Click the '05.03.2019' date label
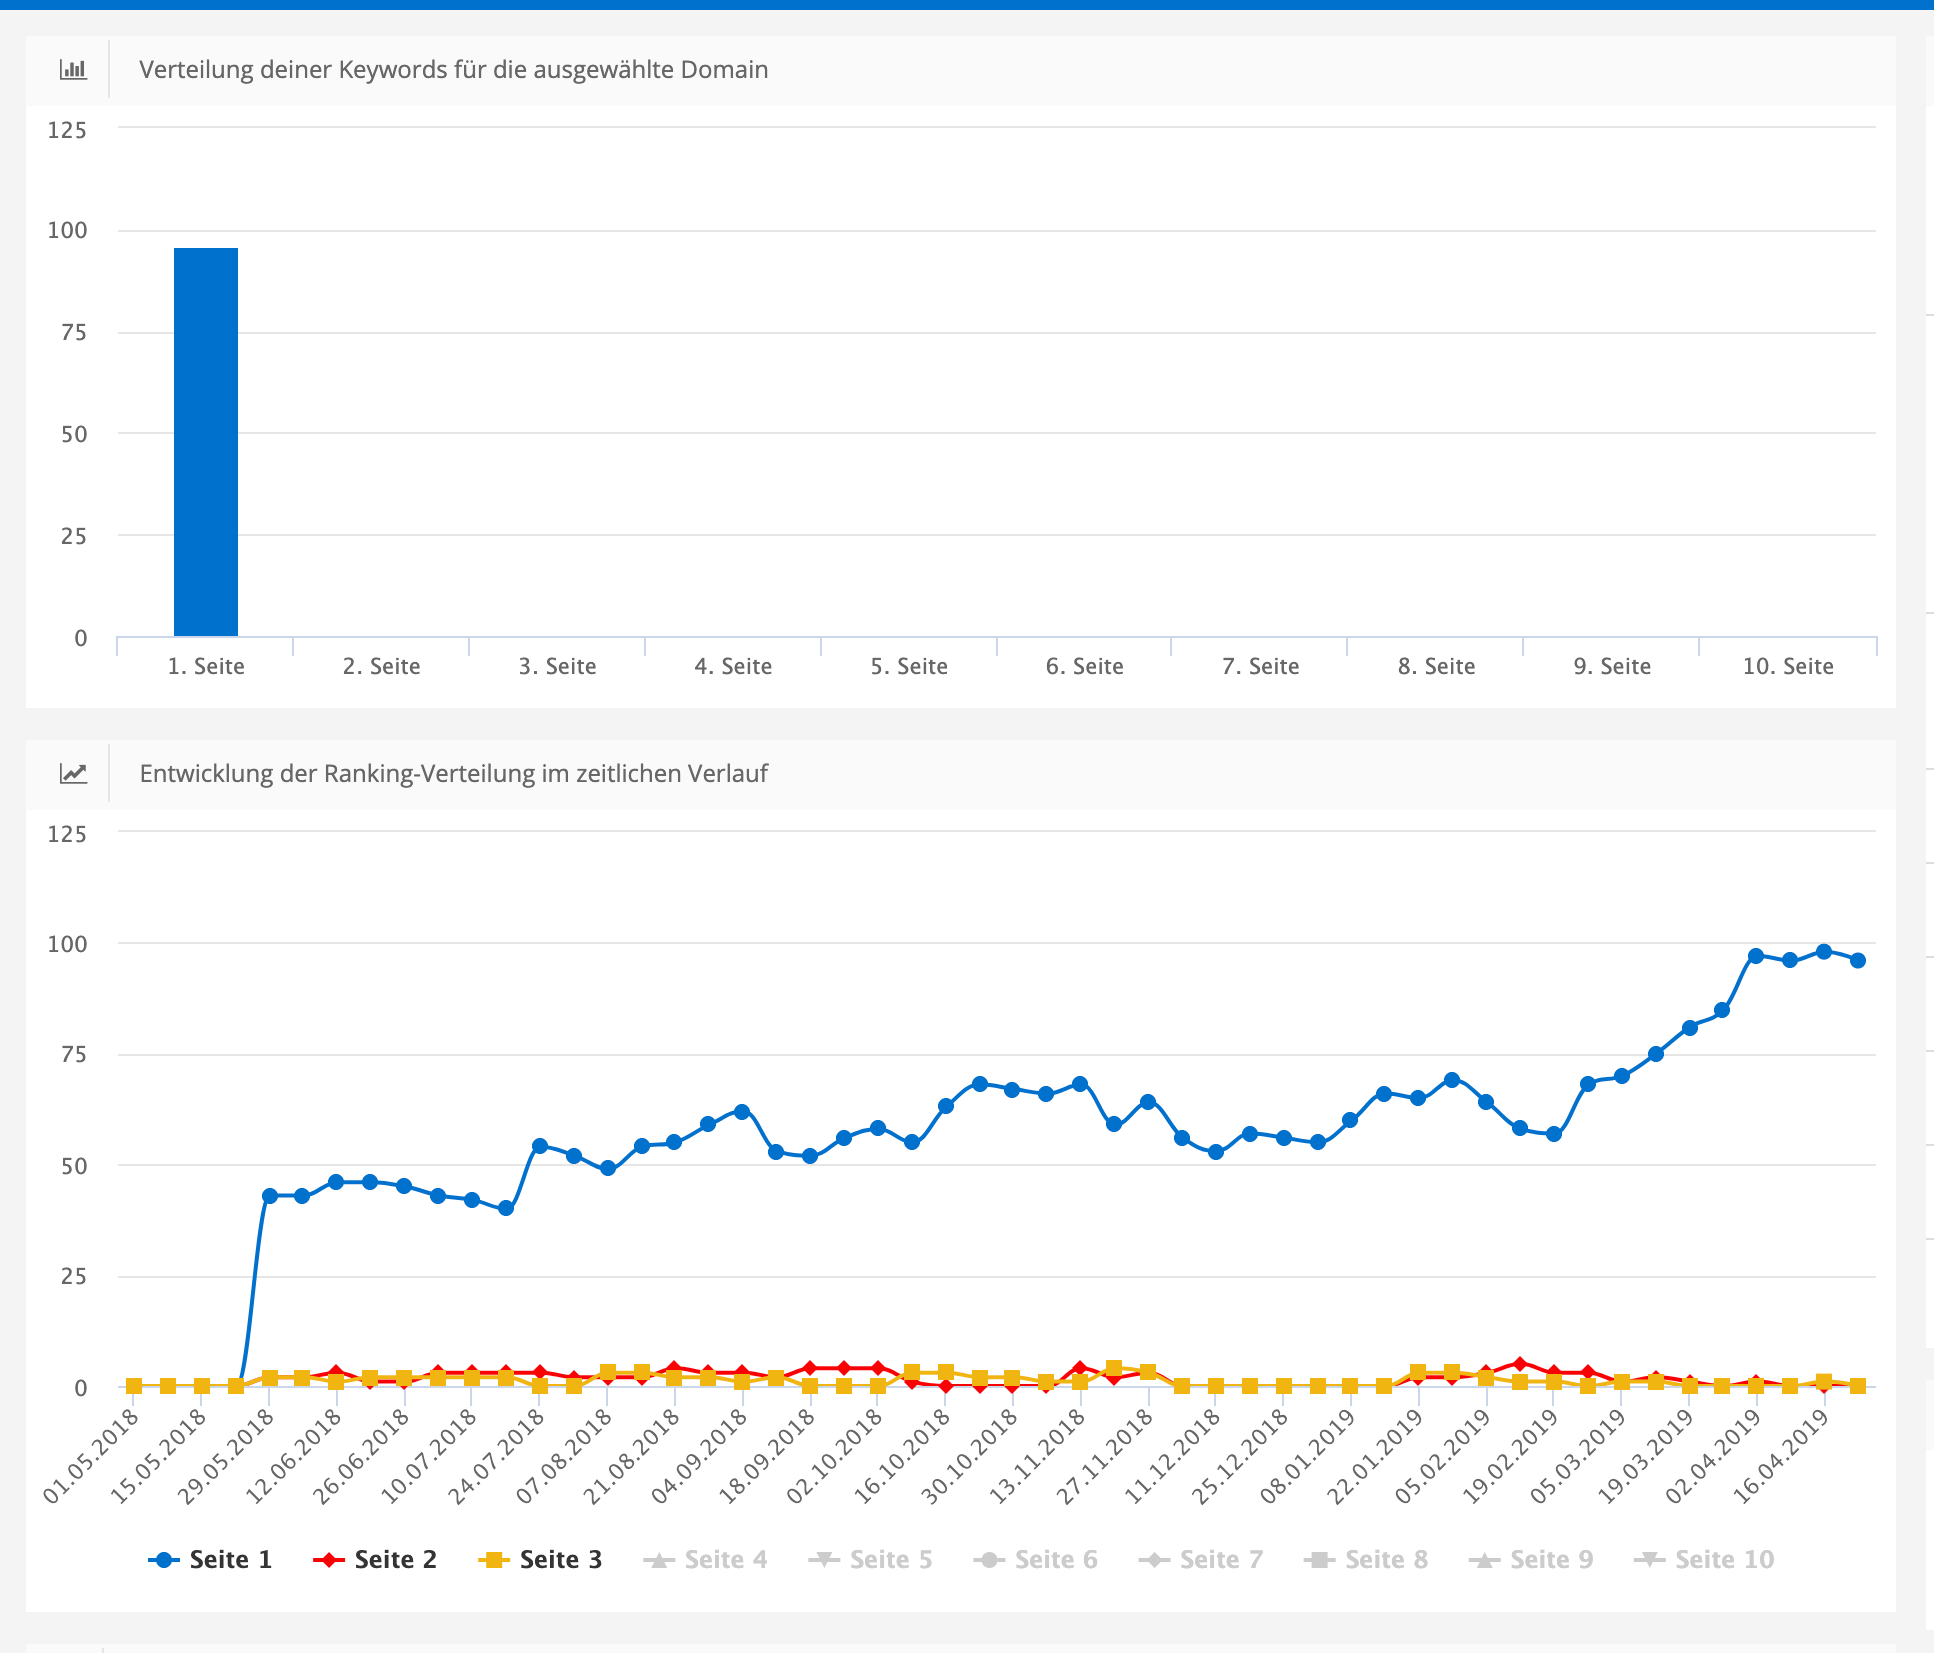1934x1653 pixels. [x=1580, y=1456]
